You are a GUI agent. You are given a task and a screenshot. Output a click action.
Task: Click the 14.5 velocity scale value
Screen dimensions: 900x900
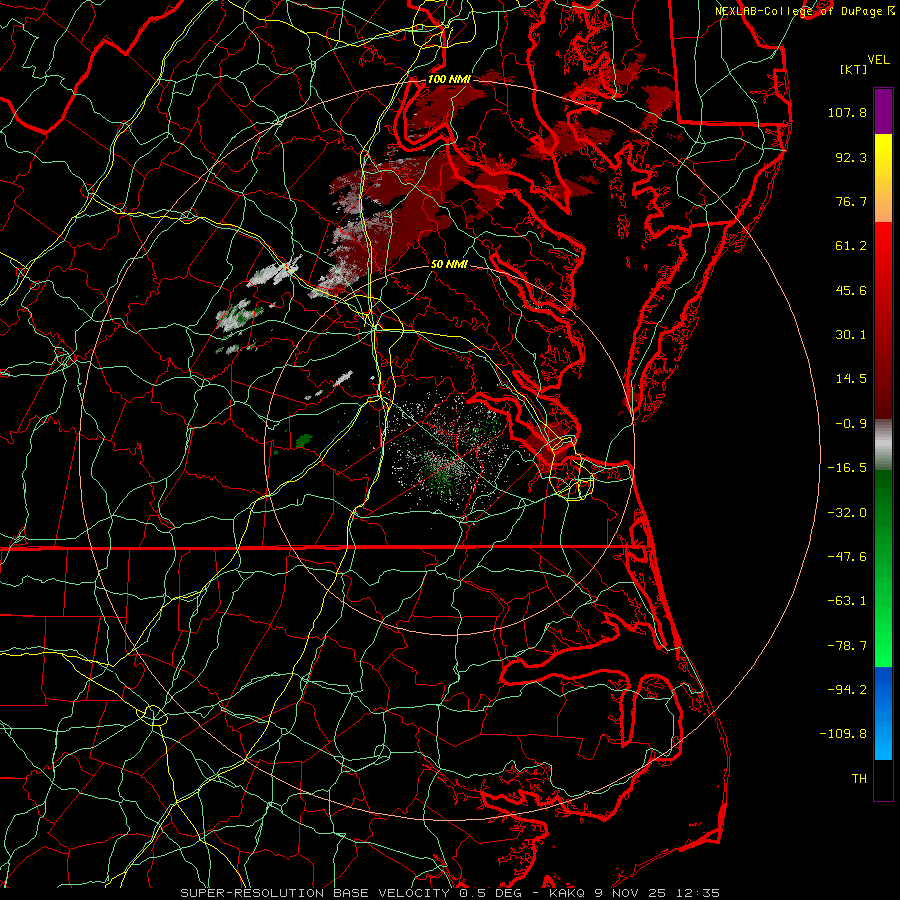pyautogui.click(x=851, y=379)
